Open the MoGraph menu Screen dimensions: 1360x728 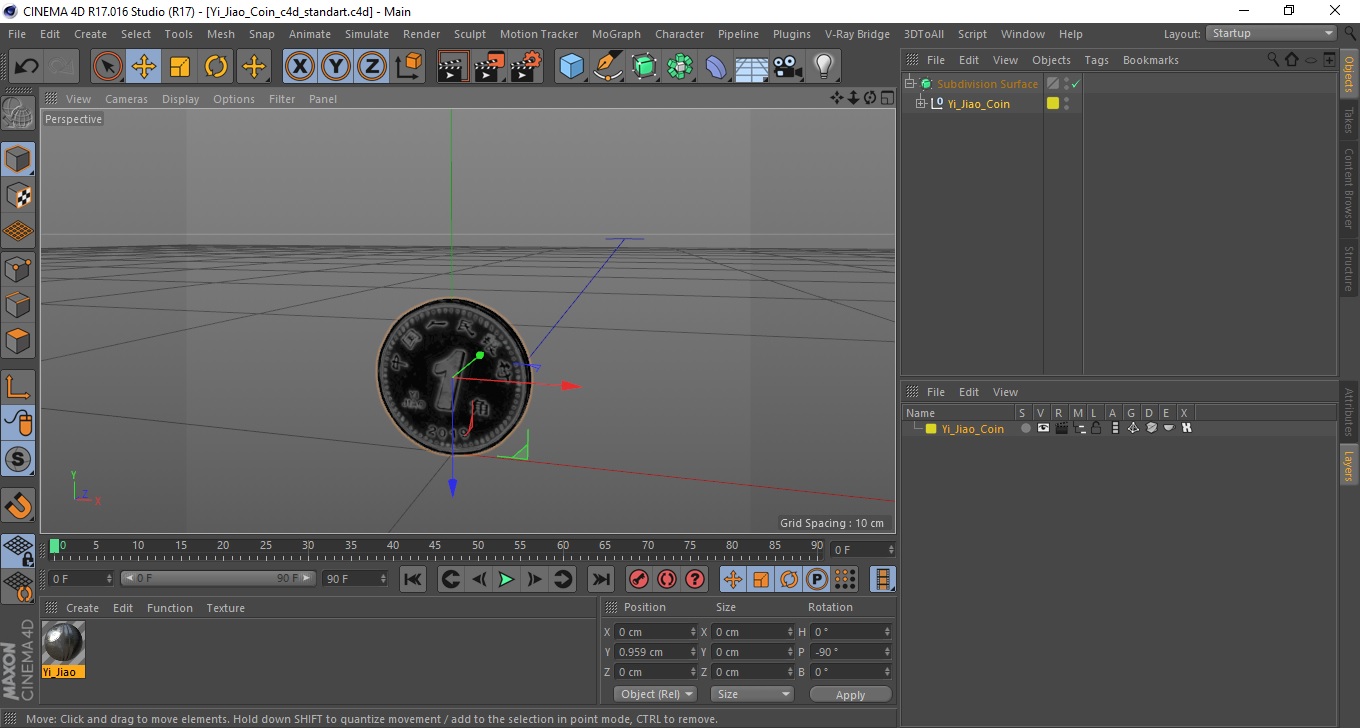pos(616,34)
